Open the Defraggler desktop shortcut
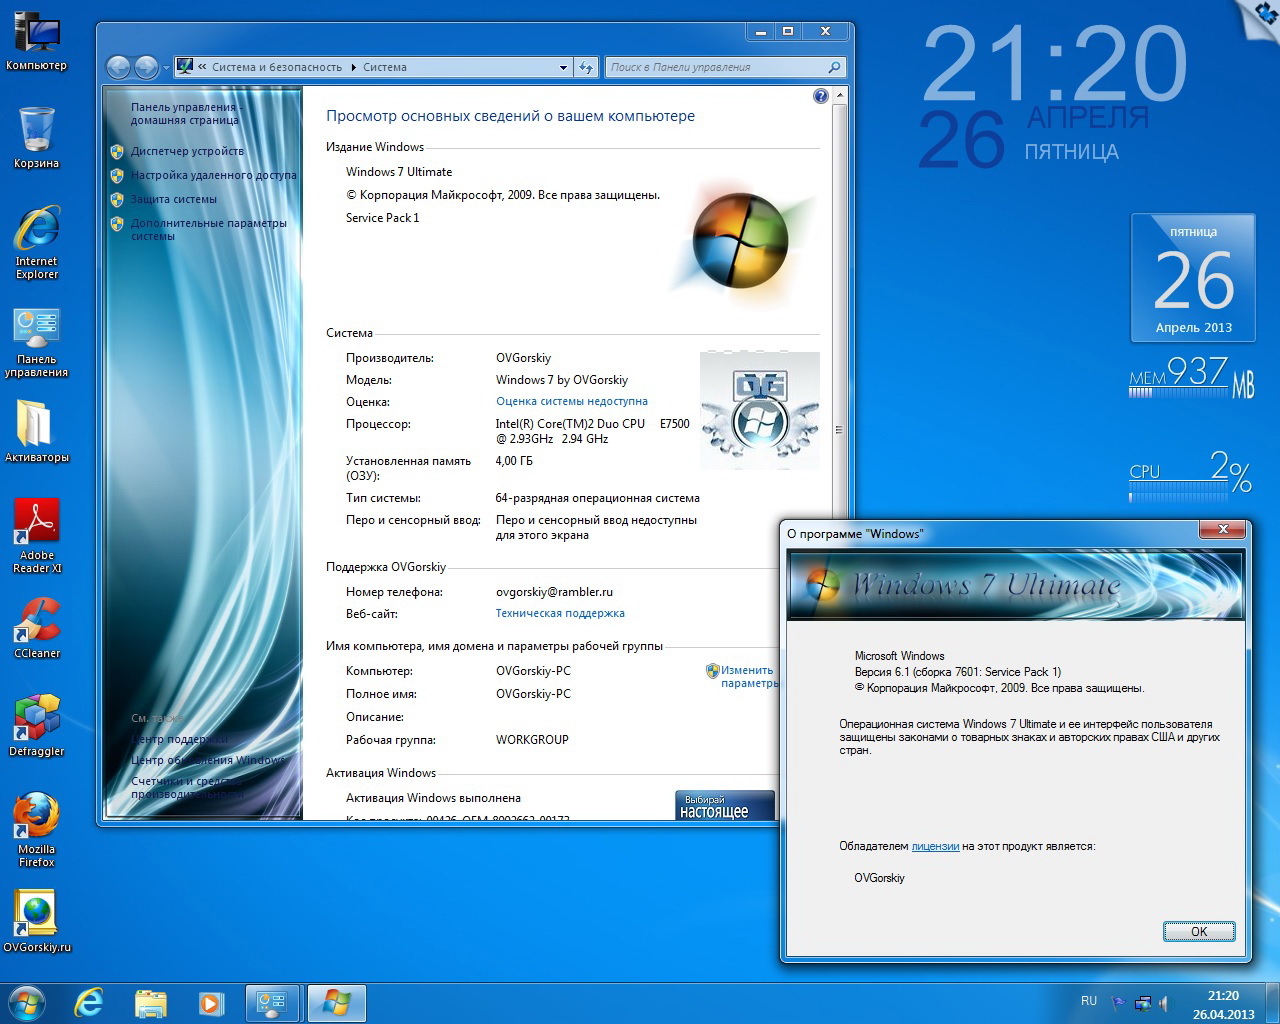The width and height of the screenshot is (1280, 1024). [37, 726]
